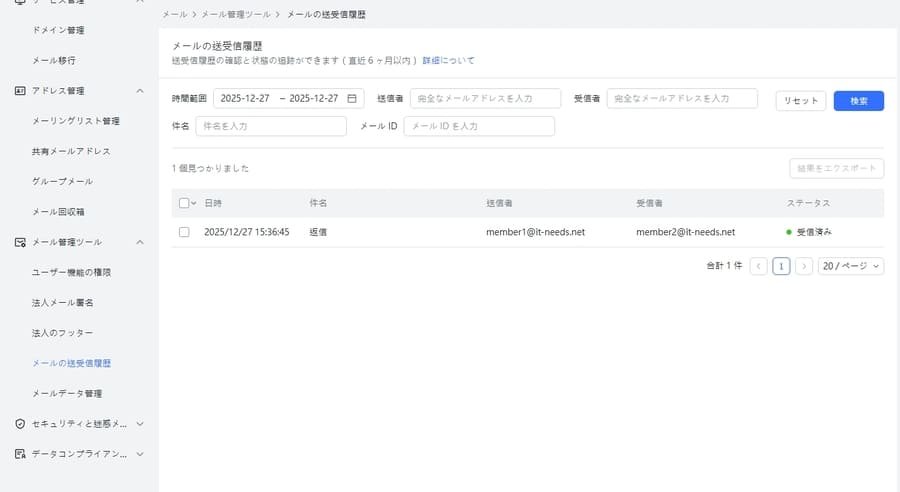900x492 pixels.
Task: Open グループメール menu item
Action: click(62, 181)
